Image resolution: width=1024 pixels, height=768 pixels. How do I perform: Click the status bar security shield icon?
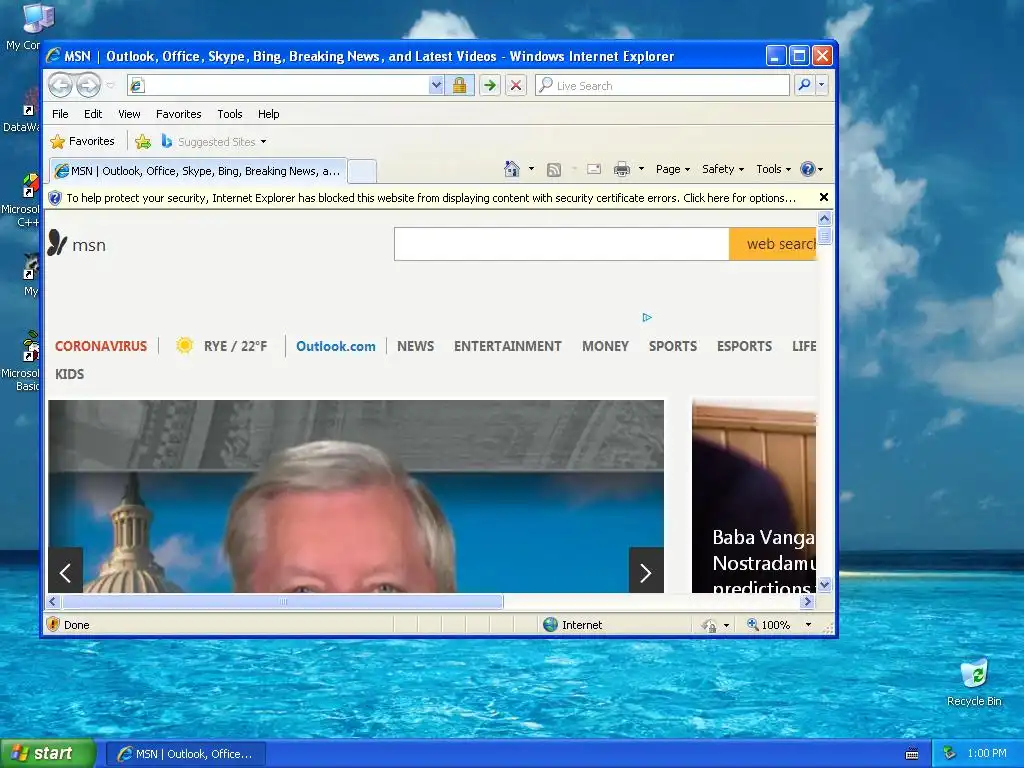click(x=53, y=624)
